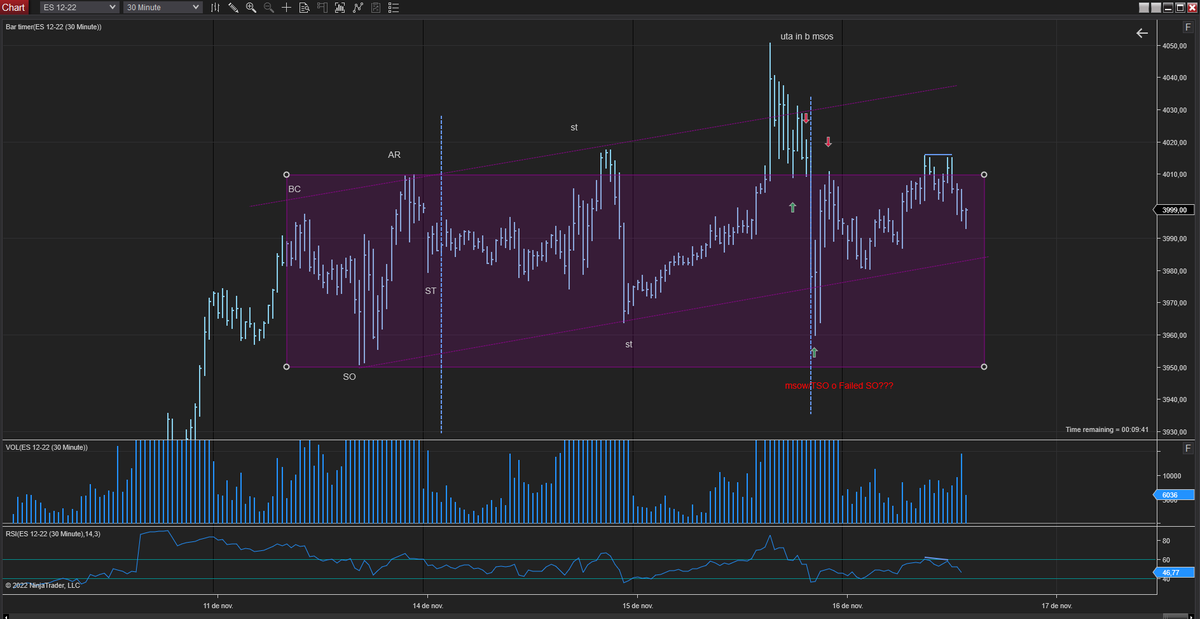Click rectangle anchor point beside SO label
The width and height of the screenshot is (1200, 619).
(287, 367)
